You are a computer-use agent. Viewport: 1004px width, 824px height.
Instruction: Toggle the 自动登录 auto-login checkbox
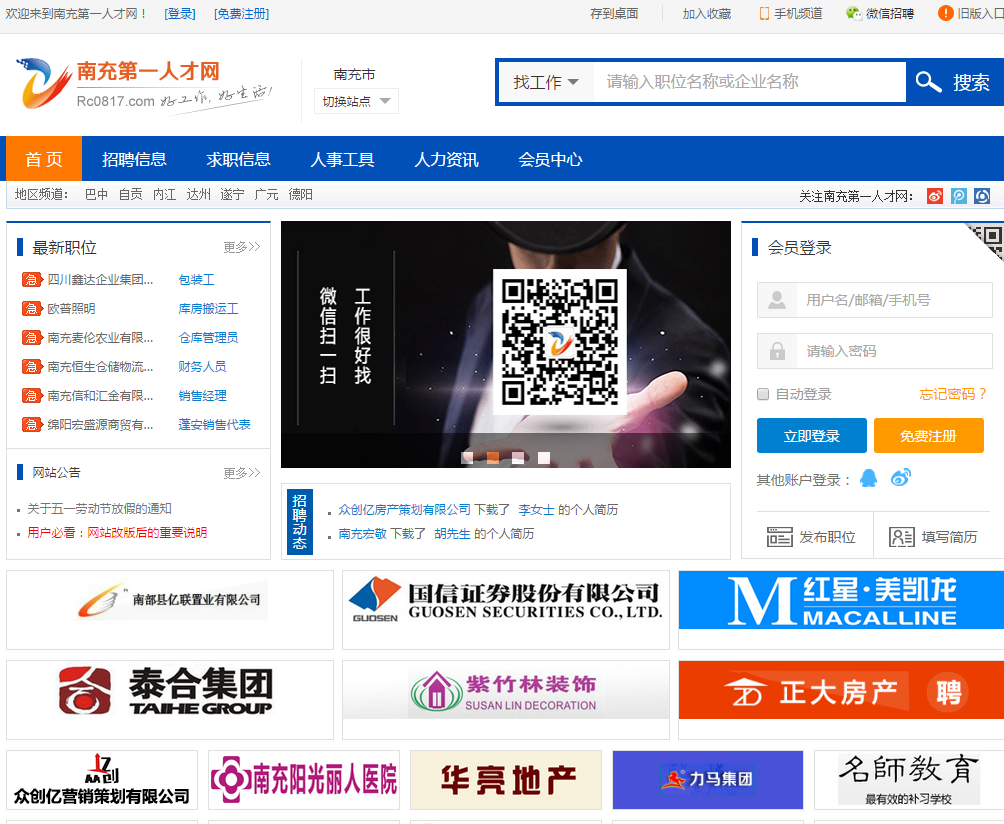coord(763,394)
